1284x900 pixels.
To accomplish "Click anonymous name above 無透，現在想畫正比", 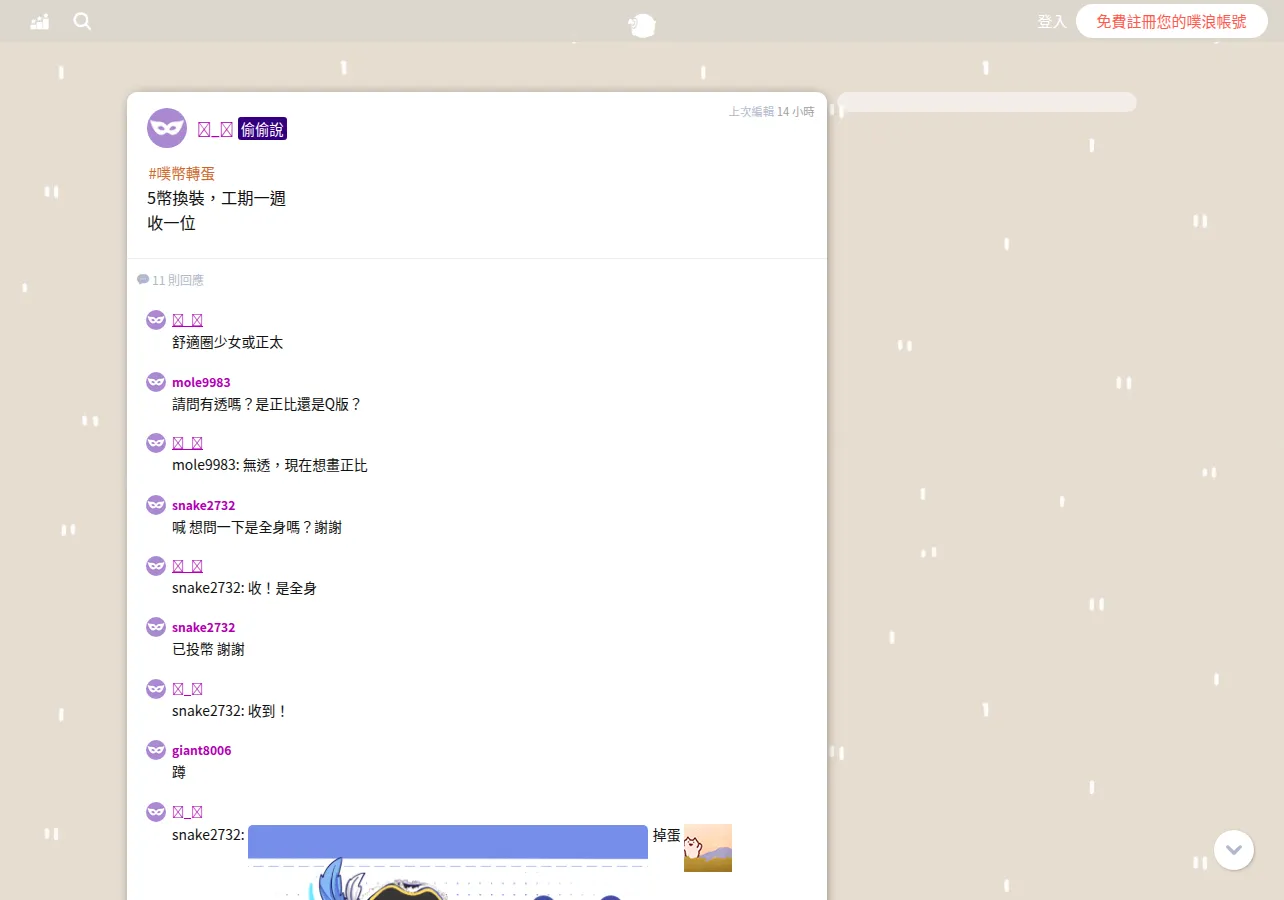I will (x=187, y=443).
